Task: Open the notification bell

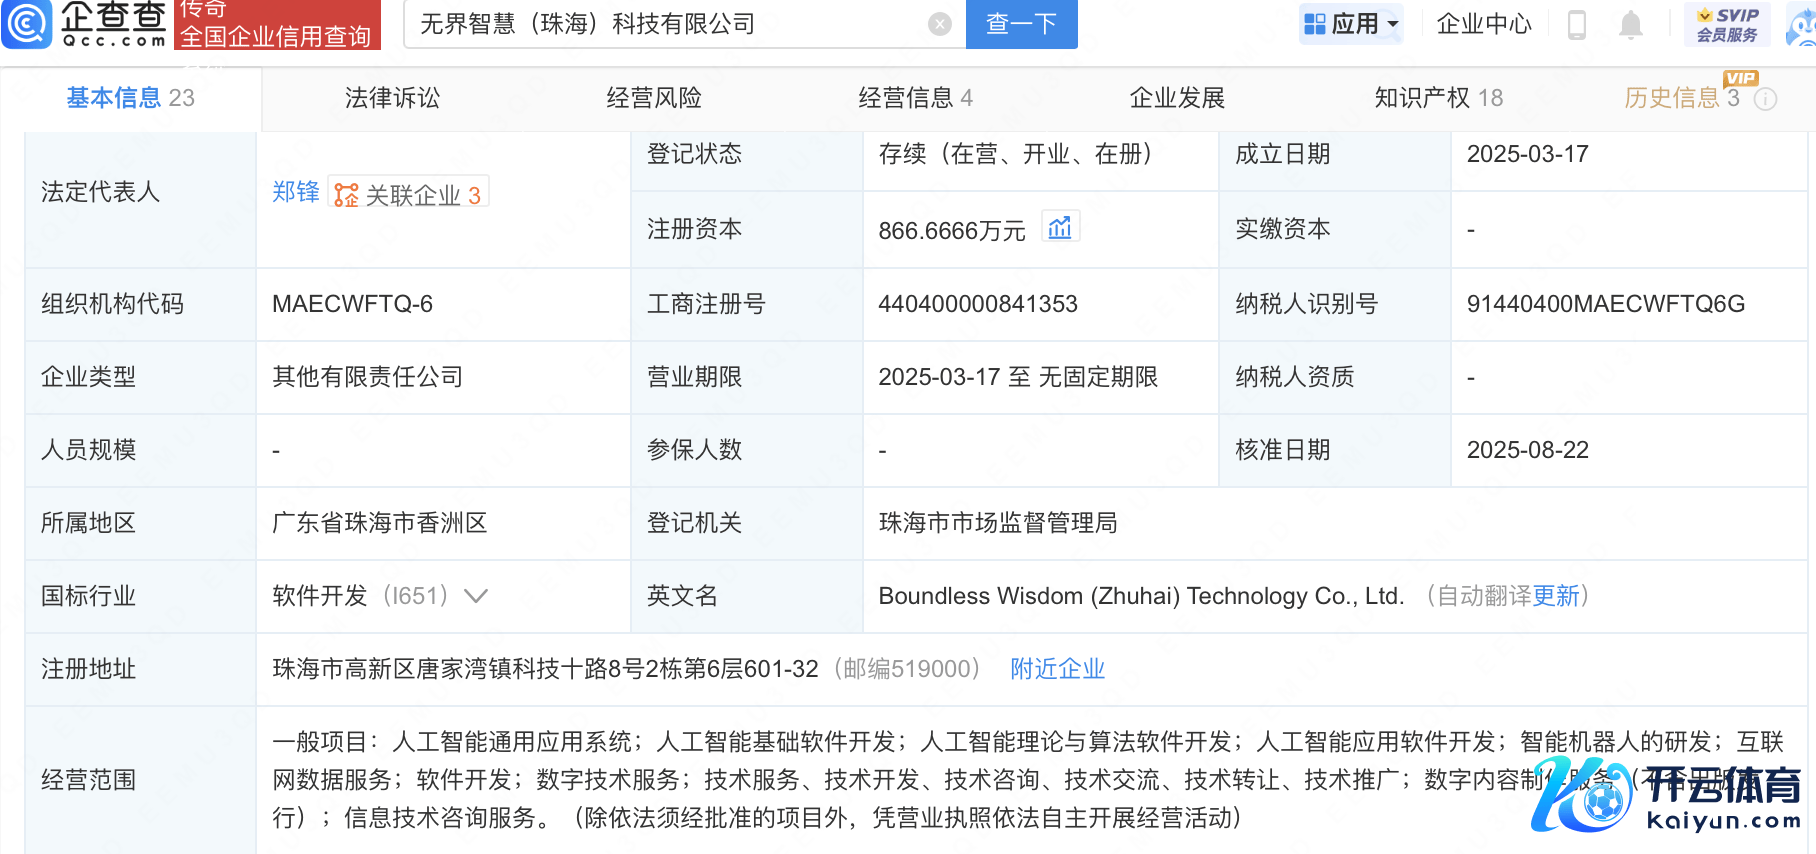Action: point(1630,24)
